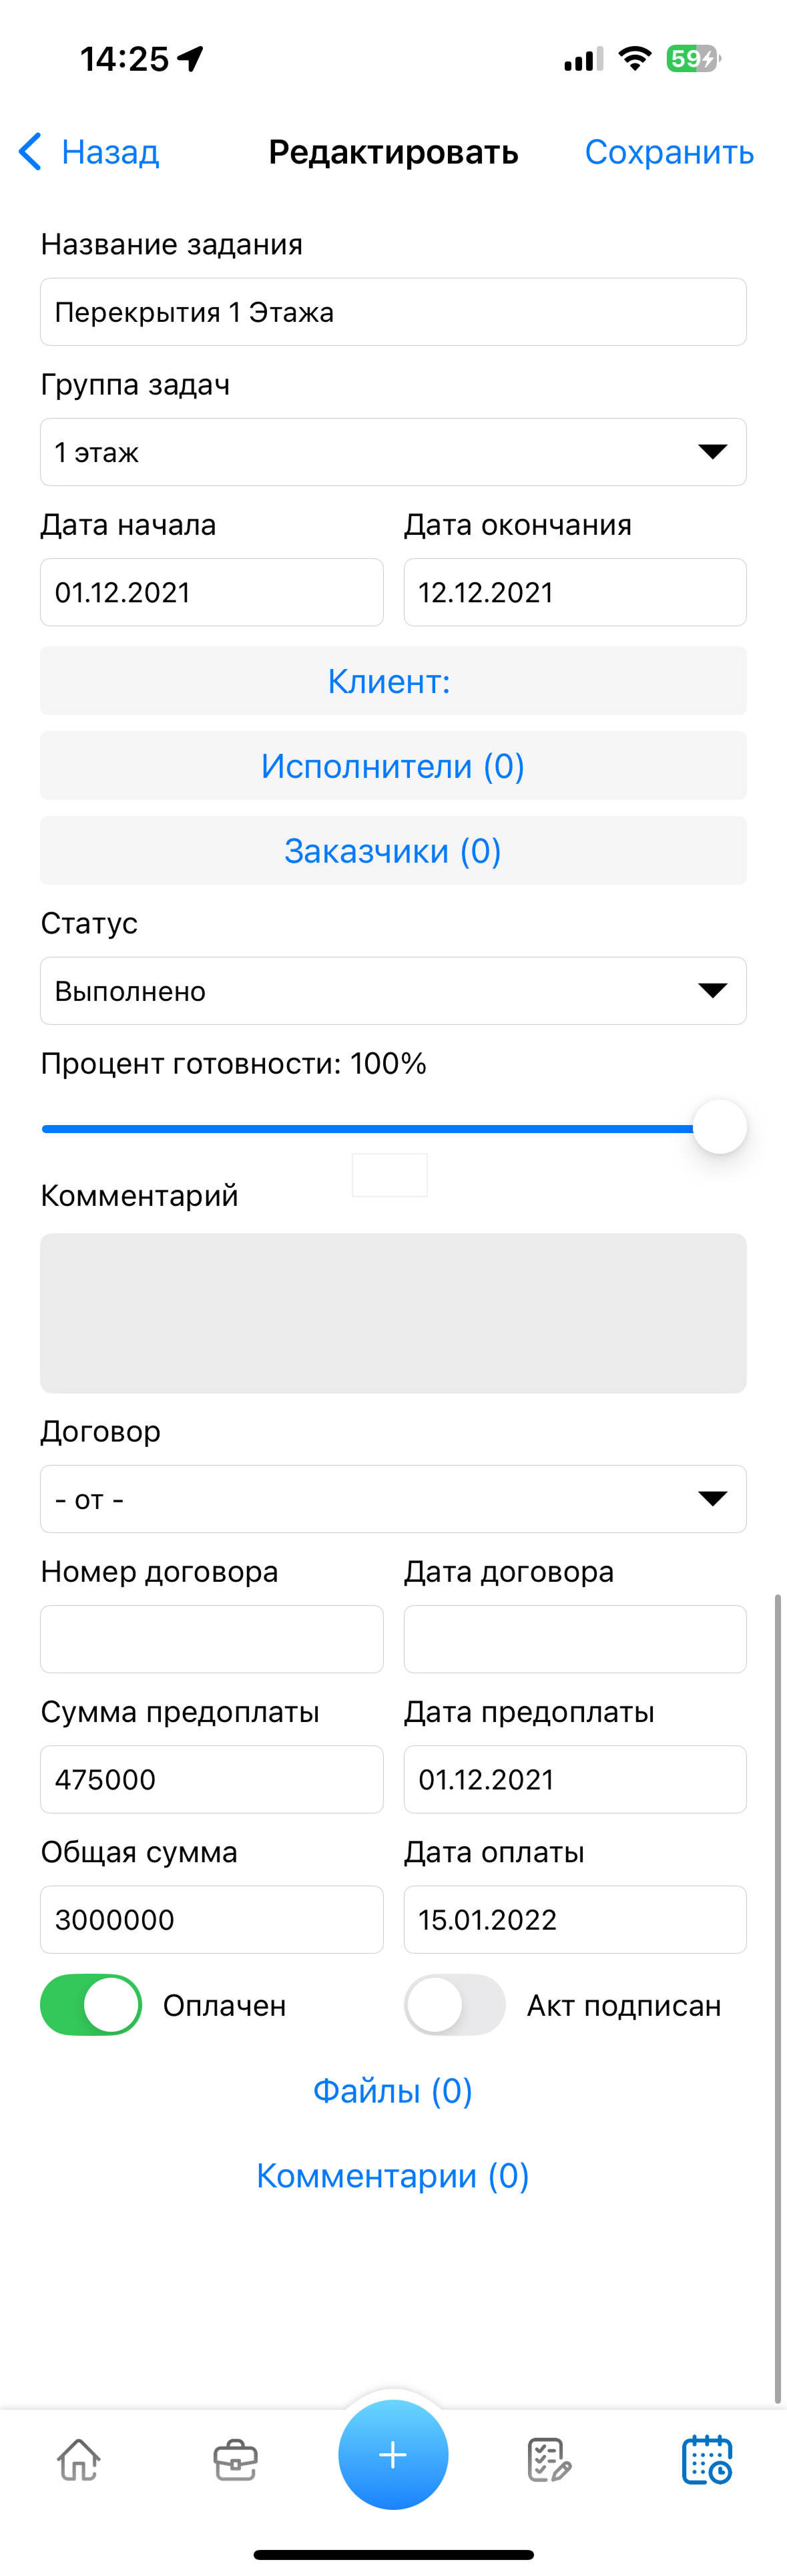The height and width of the screenshot is (2576, 787).
Task: Disable the Оплачен switch
Action: 91,2004
